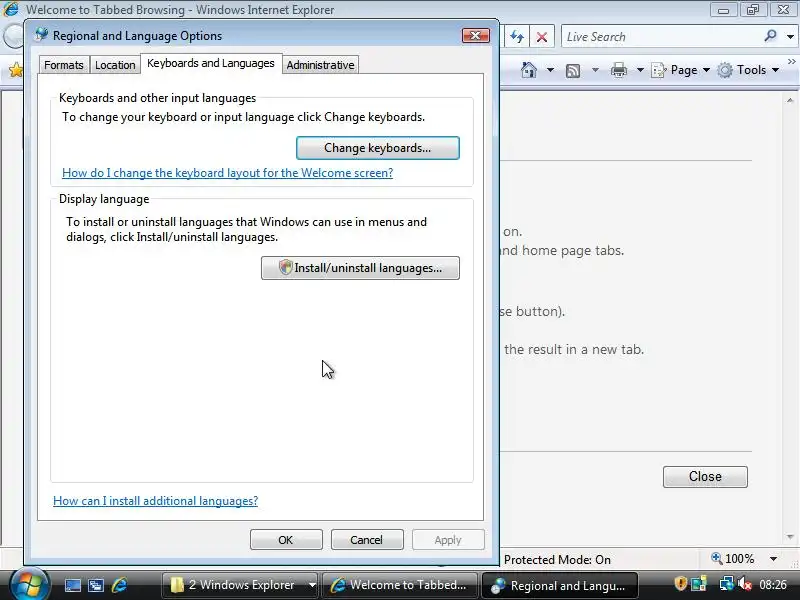Launch Internet Explorer from quick launch

(119, 585)
